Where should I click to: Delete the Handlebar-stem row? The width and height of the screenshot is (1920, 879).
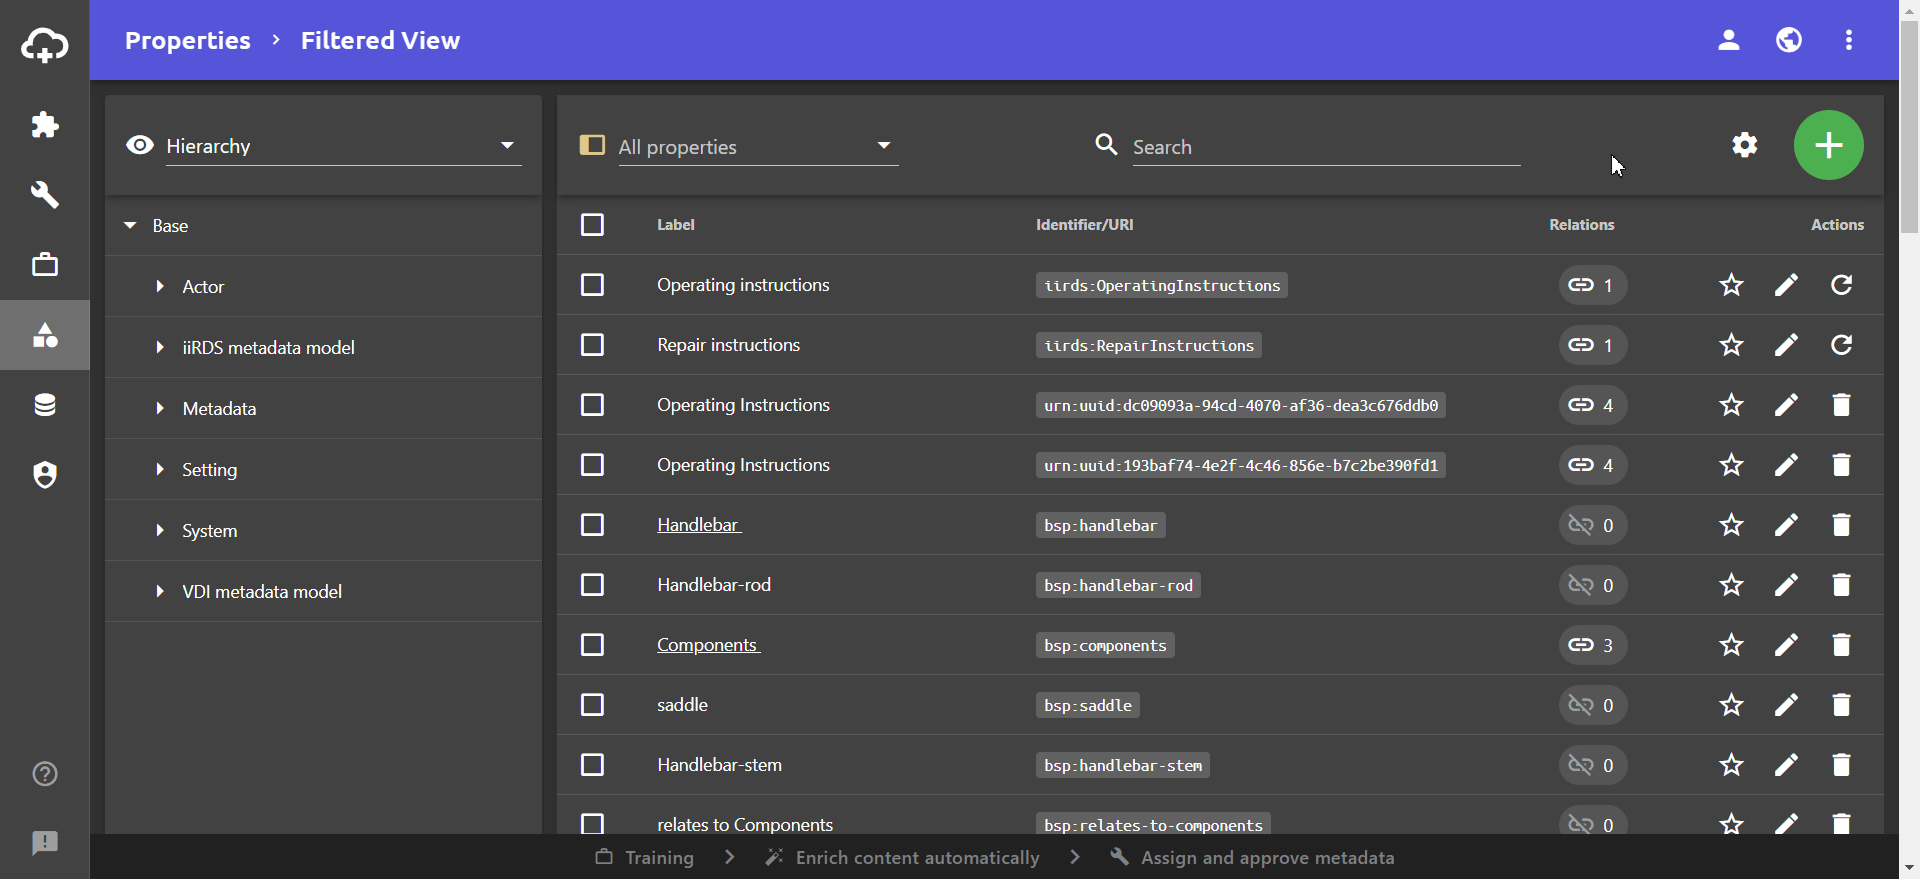coord(1841,765)
